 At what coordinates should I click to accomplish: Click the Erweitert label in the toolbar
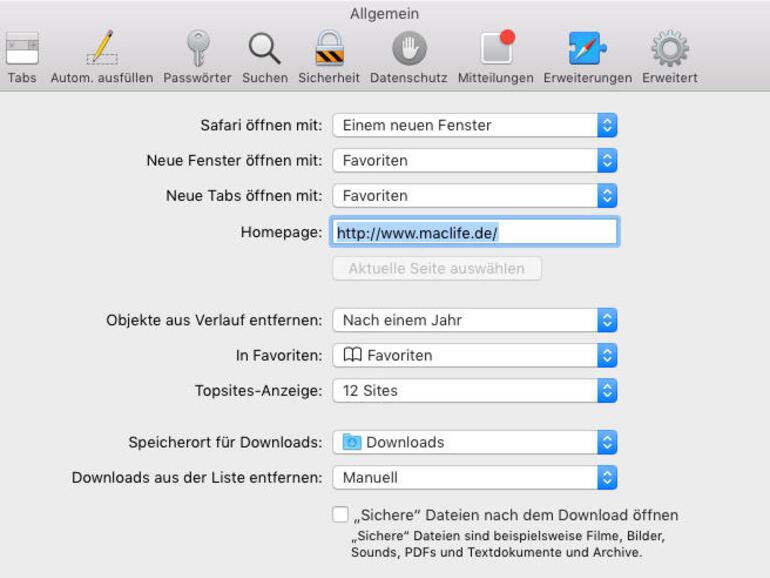670,78
